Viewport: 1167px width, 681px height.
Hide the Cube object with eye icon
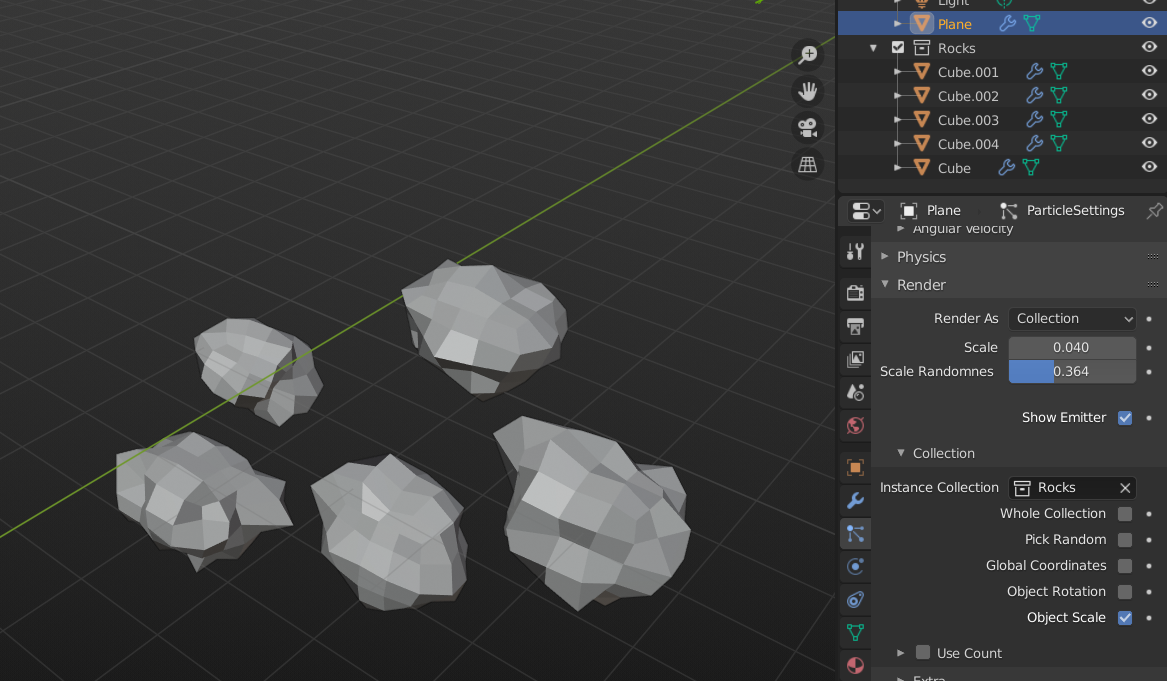coord(1149,167)
